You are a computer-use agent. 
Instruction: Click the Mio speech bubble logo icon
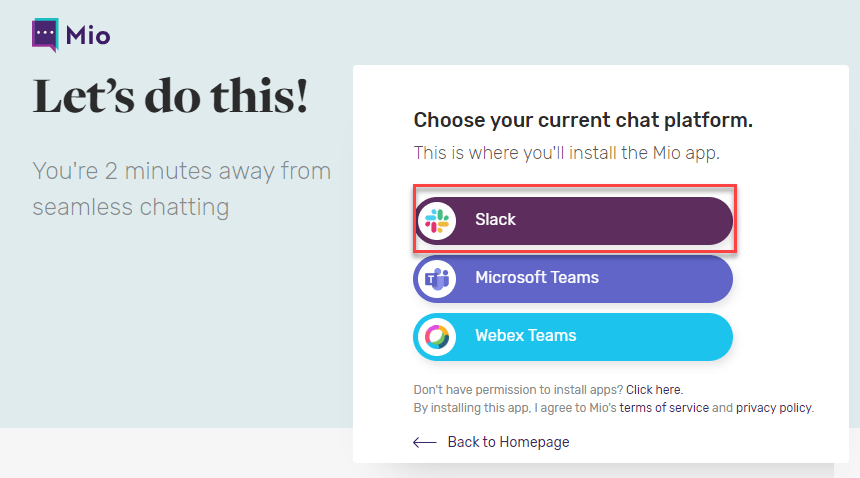point(45,35)
